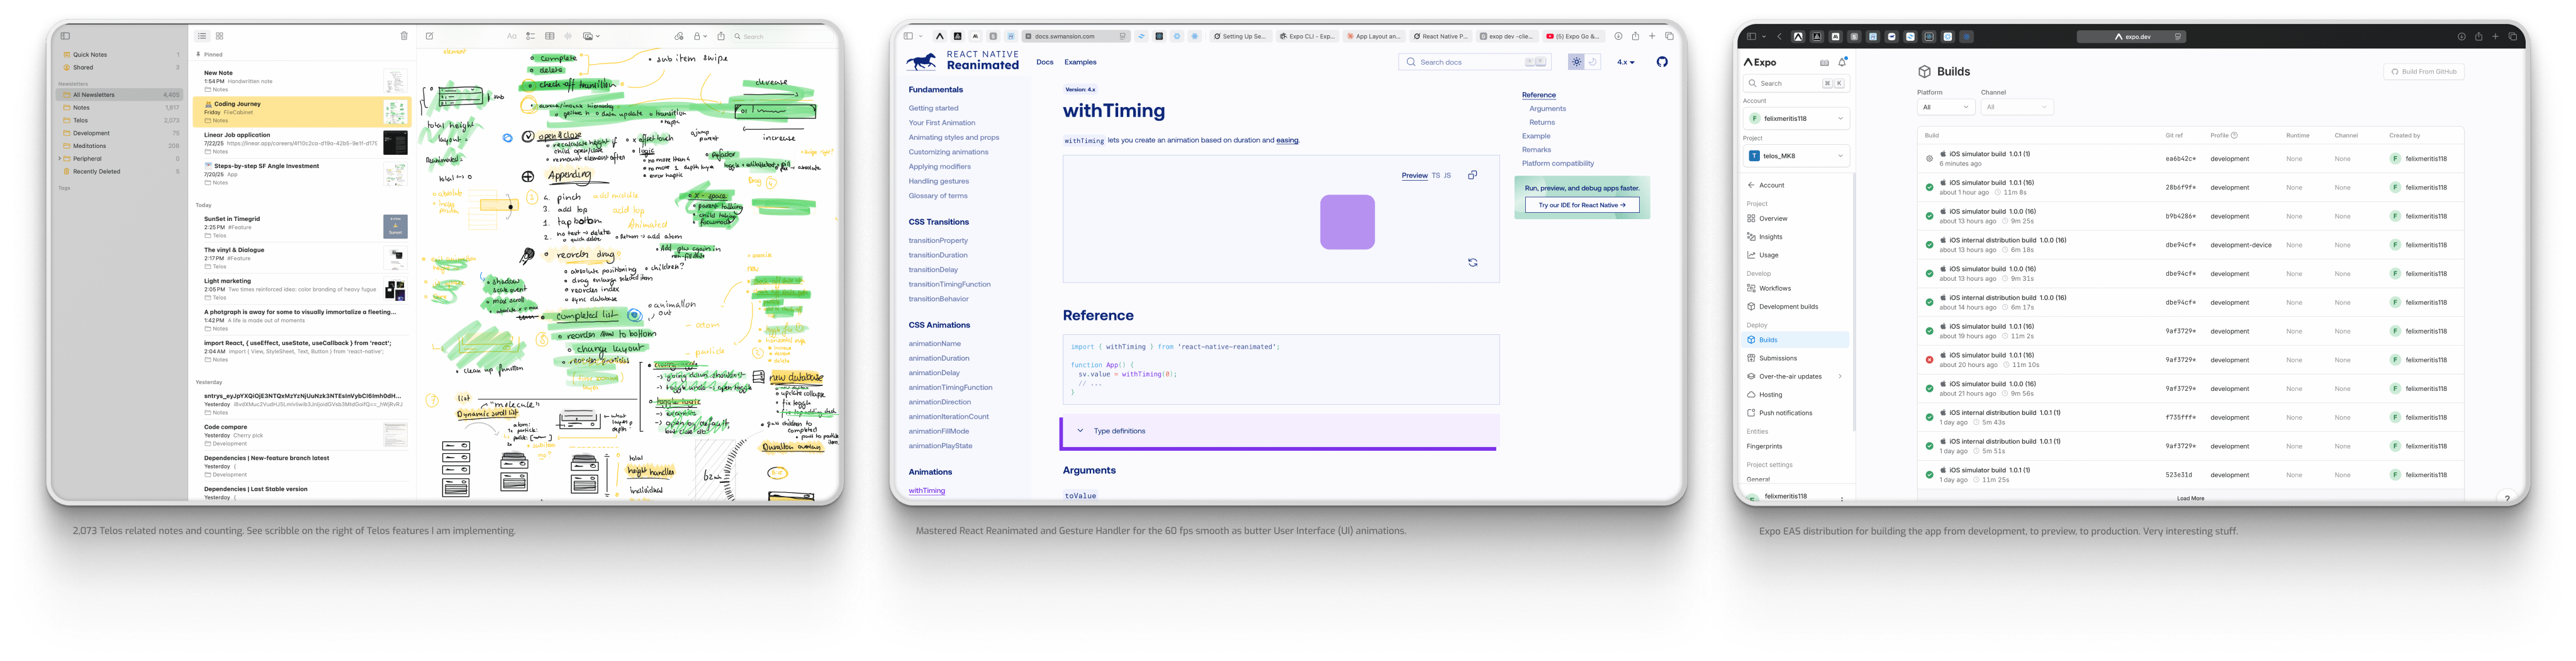The width and height of the screenshot is (2576, 661).
Task: Open Submissions in Expo sidebar
Action: [x=1796, y=358]
